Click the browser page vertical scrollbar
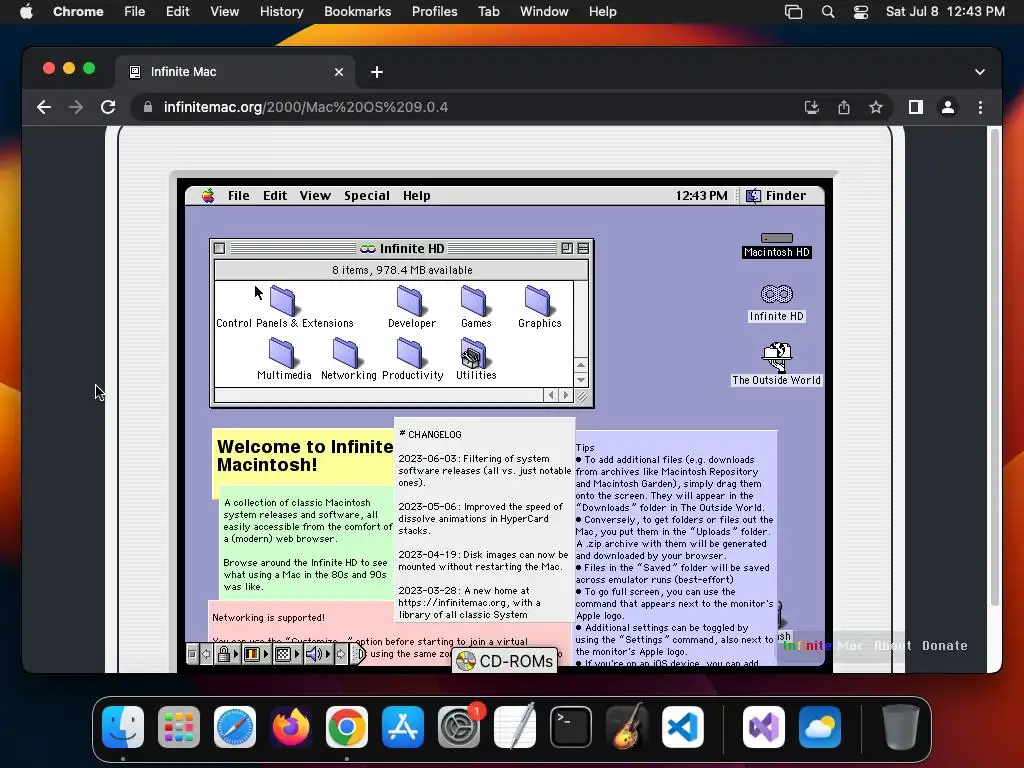The height and width of the screenshot is (768, 1024). [x=995, y=368]
